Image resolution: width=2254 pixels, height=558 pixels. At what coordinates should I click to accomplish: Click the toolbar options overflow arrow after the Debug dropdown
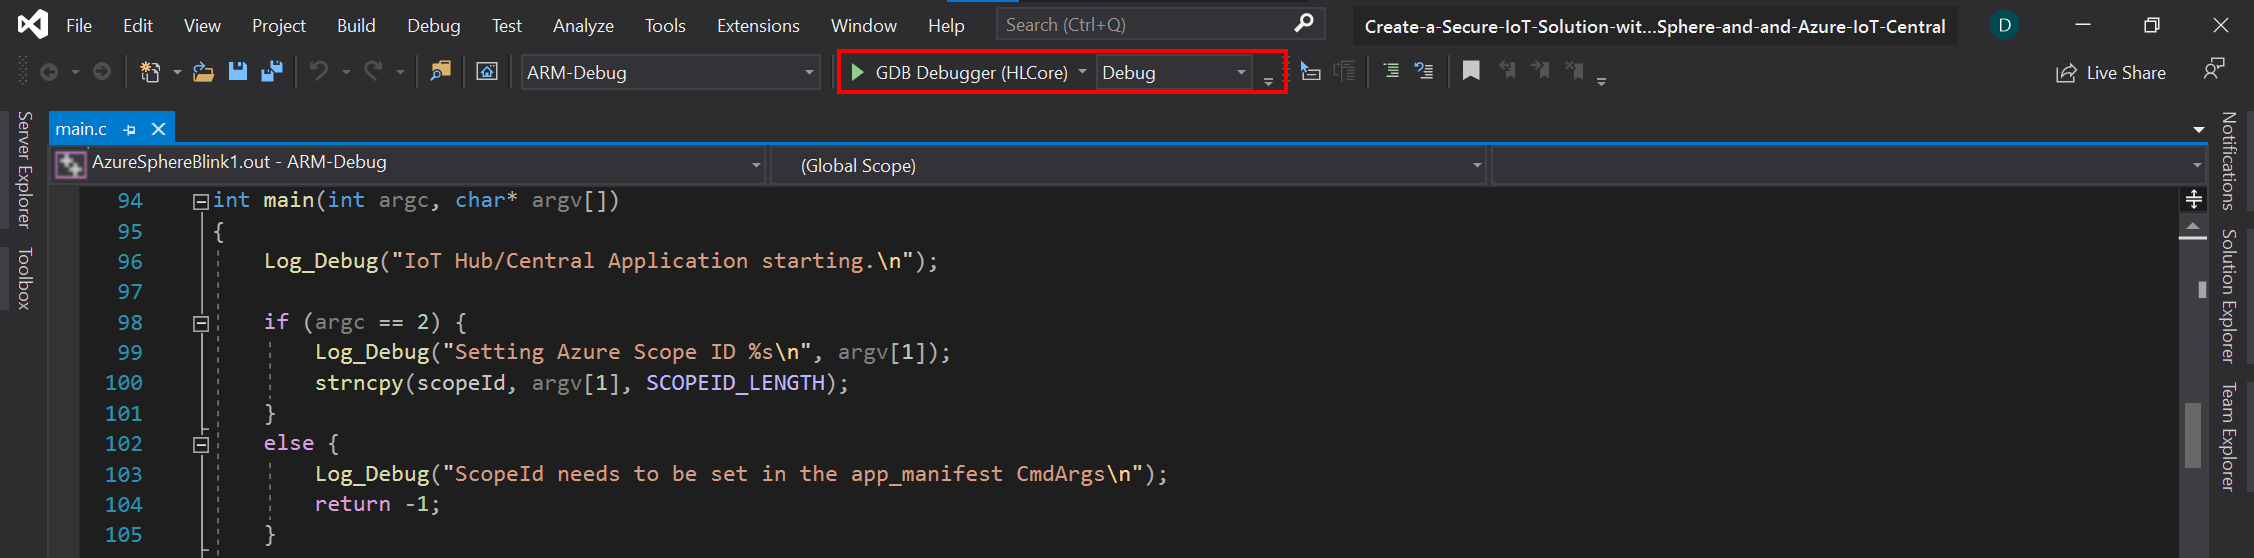(x=1268, y=80)
